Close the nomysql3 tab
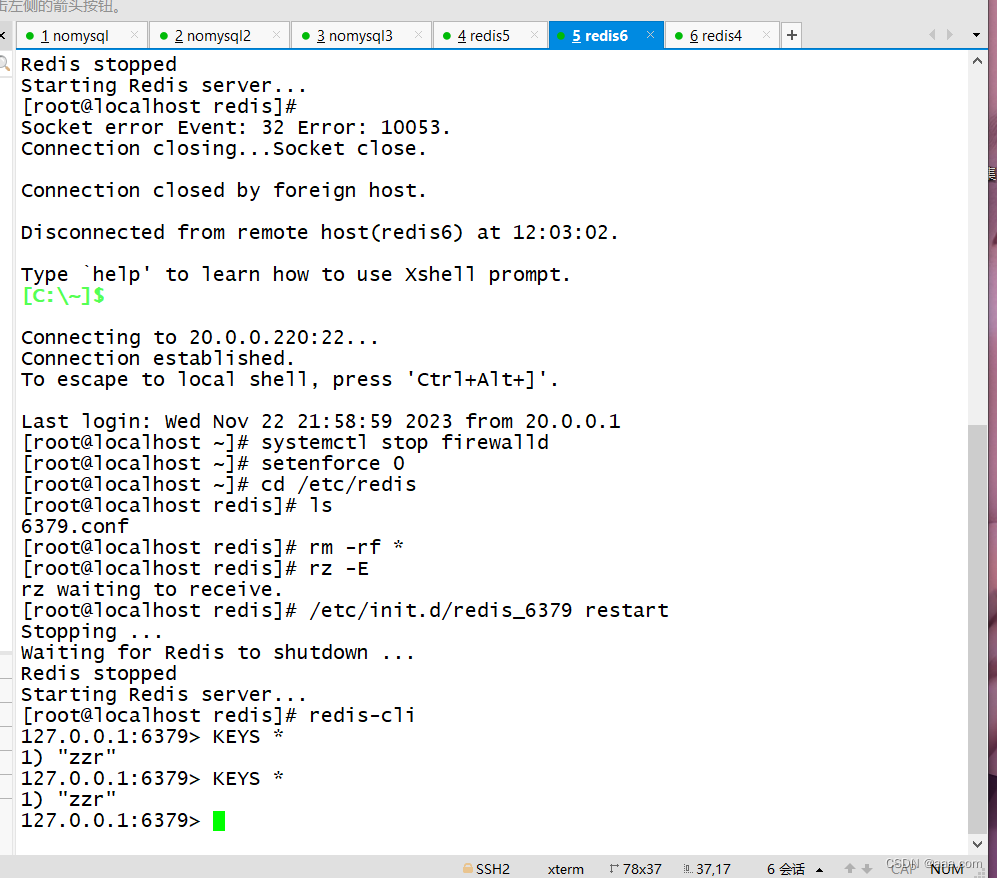 (418, 33)
